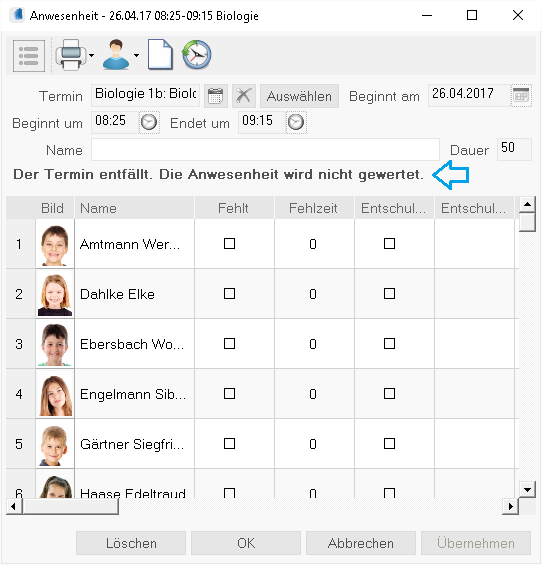The height and width of the screenshot is (565, 542).
Task: Check Fehlt for Dahlke Elke
Action: click(x=230, y=293)
